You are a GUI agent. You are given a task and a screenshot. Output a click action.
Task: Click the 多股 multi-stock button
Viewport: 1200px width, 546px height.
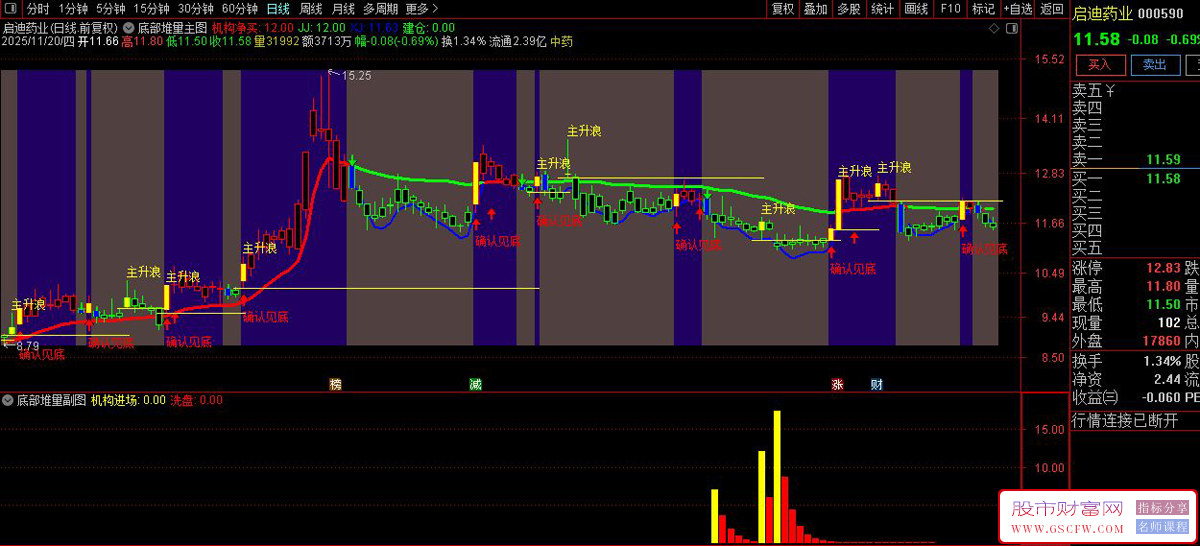tap(849, 9)
